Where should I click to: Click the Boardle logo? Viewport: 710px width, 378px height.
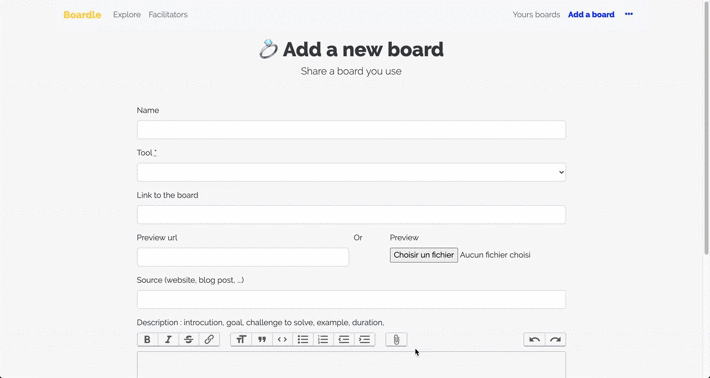[82, 14]
